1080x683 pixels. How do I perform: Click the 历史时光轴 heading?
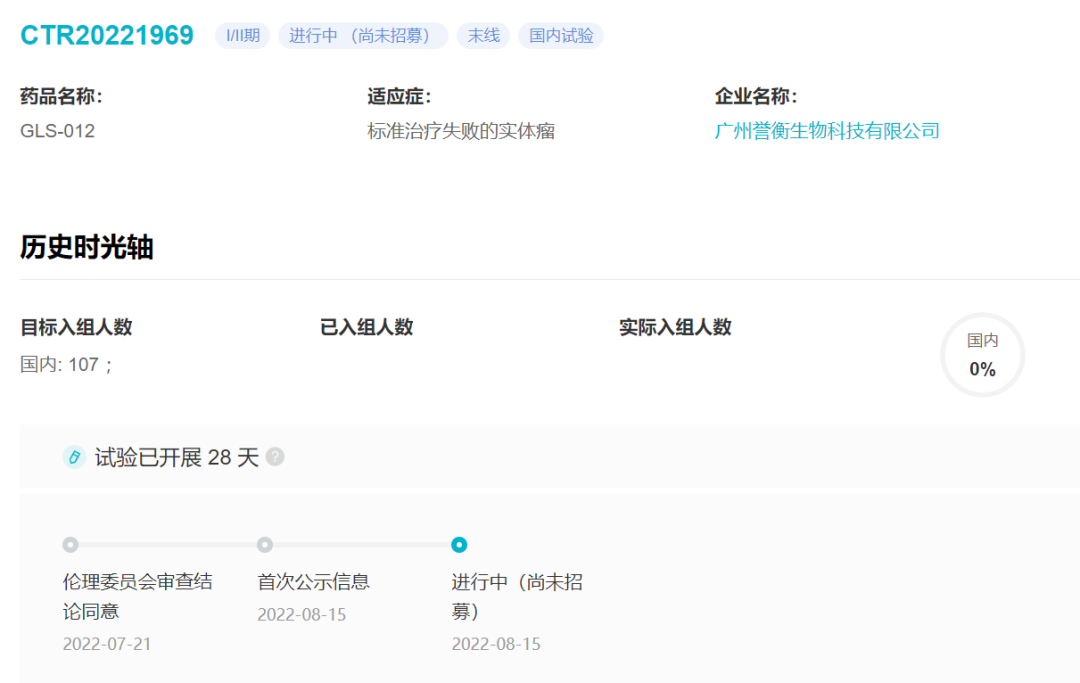pyautogui.click(x=87, y=246)
